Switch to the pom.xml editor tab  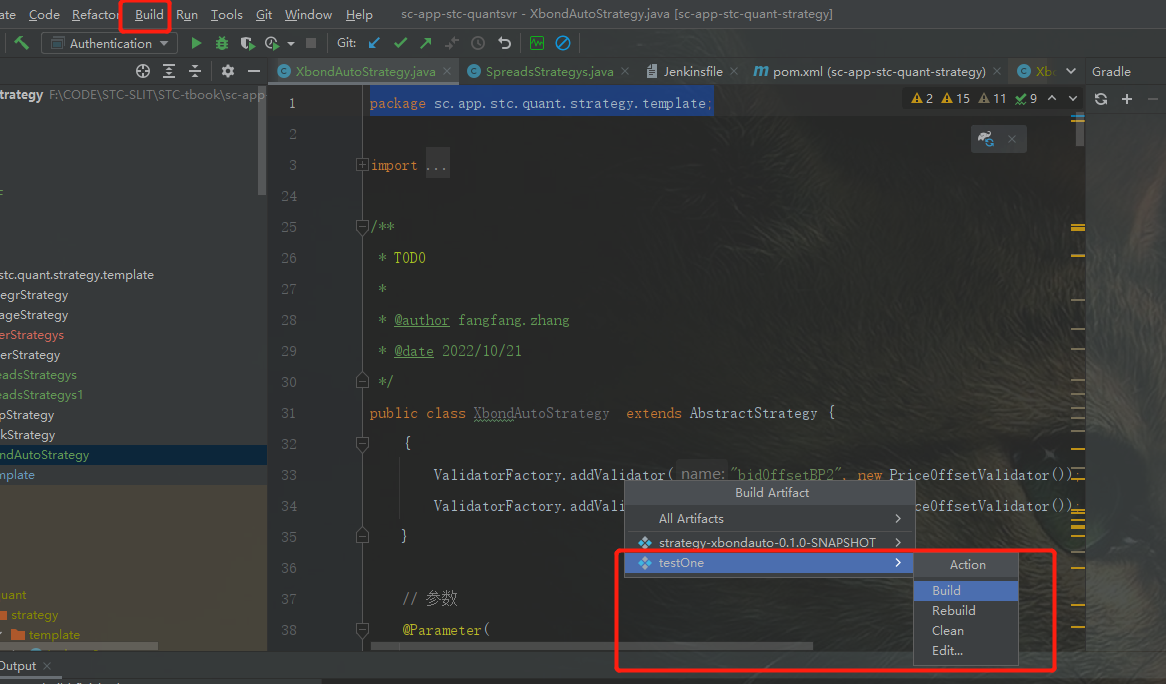tap(878, 71)
